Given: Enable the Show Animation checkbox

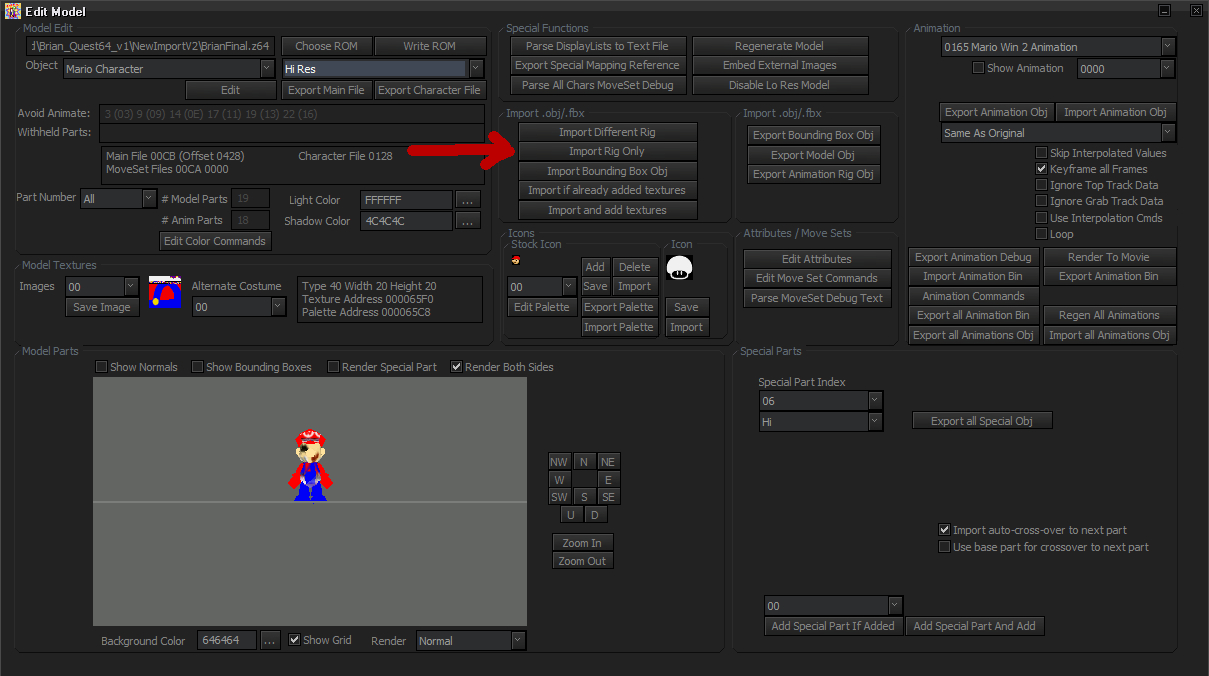Looking at the screenshot, I should (x=979, y=68).
